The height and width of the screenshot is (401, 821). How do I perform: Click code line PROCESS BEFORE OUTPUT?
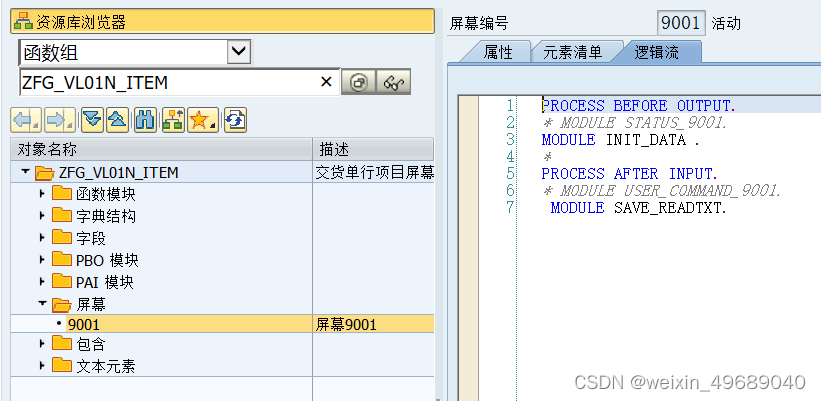coord(638,106)
